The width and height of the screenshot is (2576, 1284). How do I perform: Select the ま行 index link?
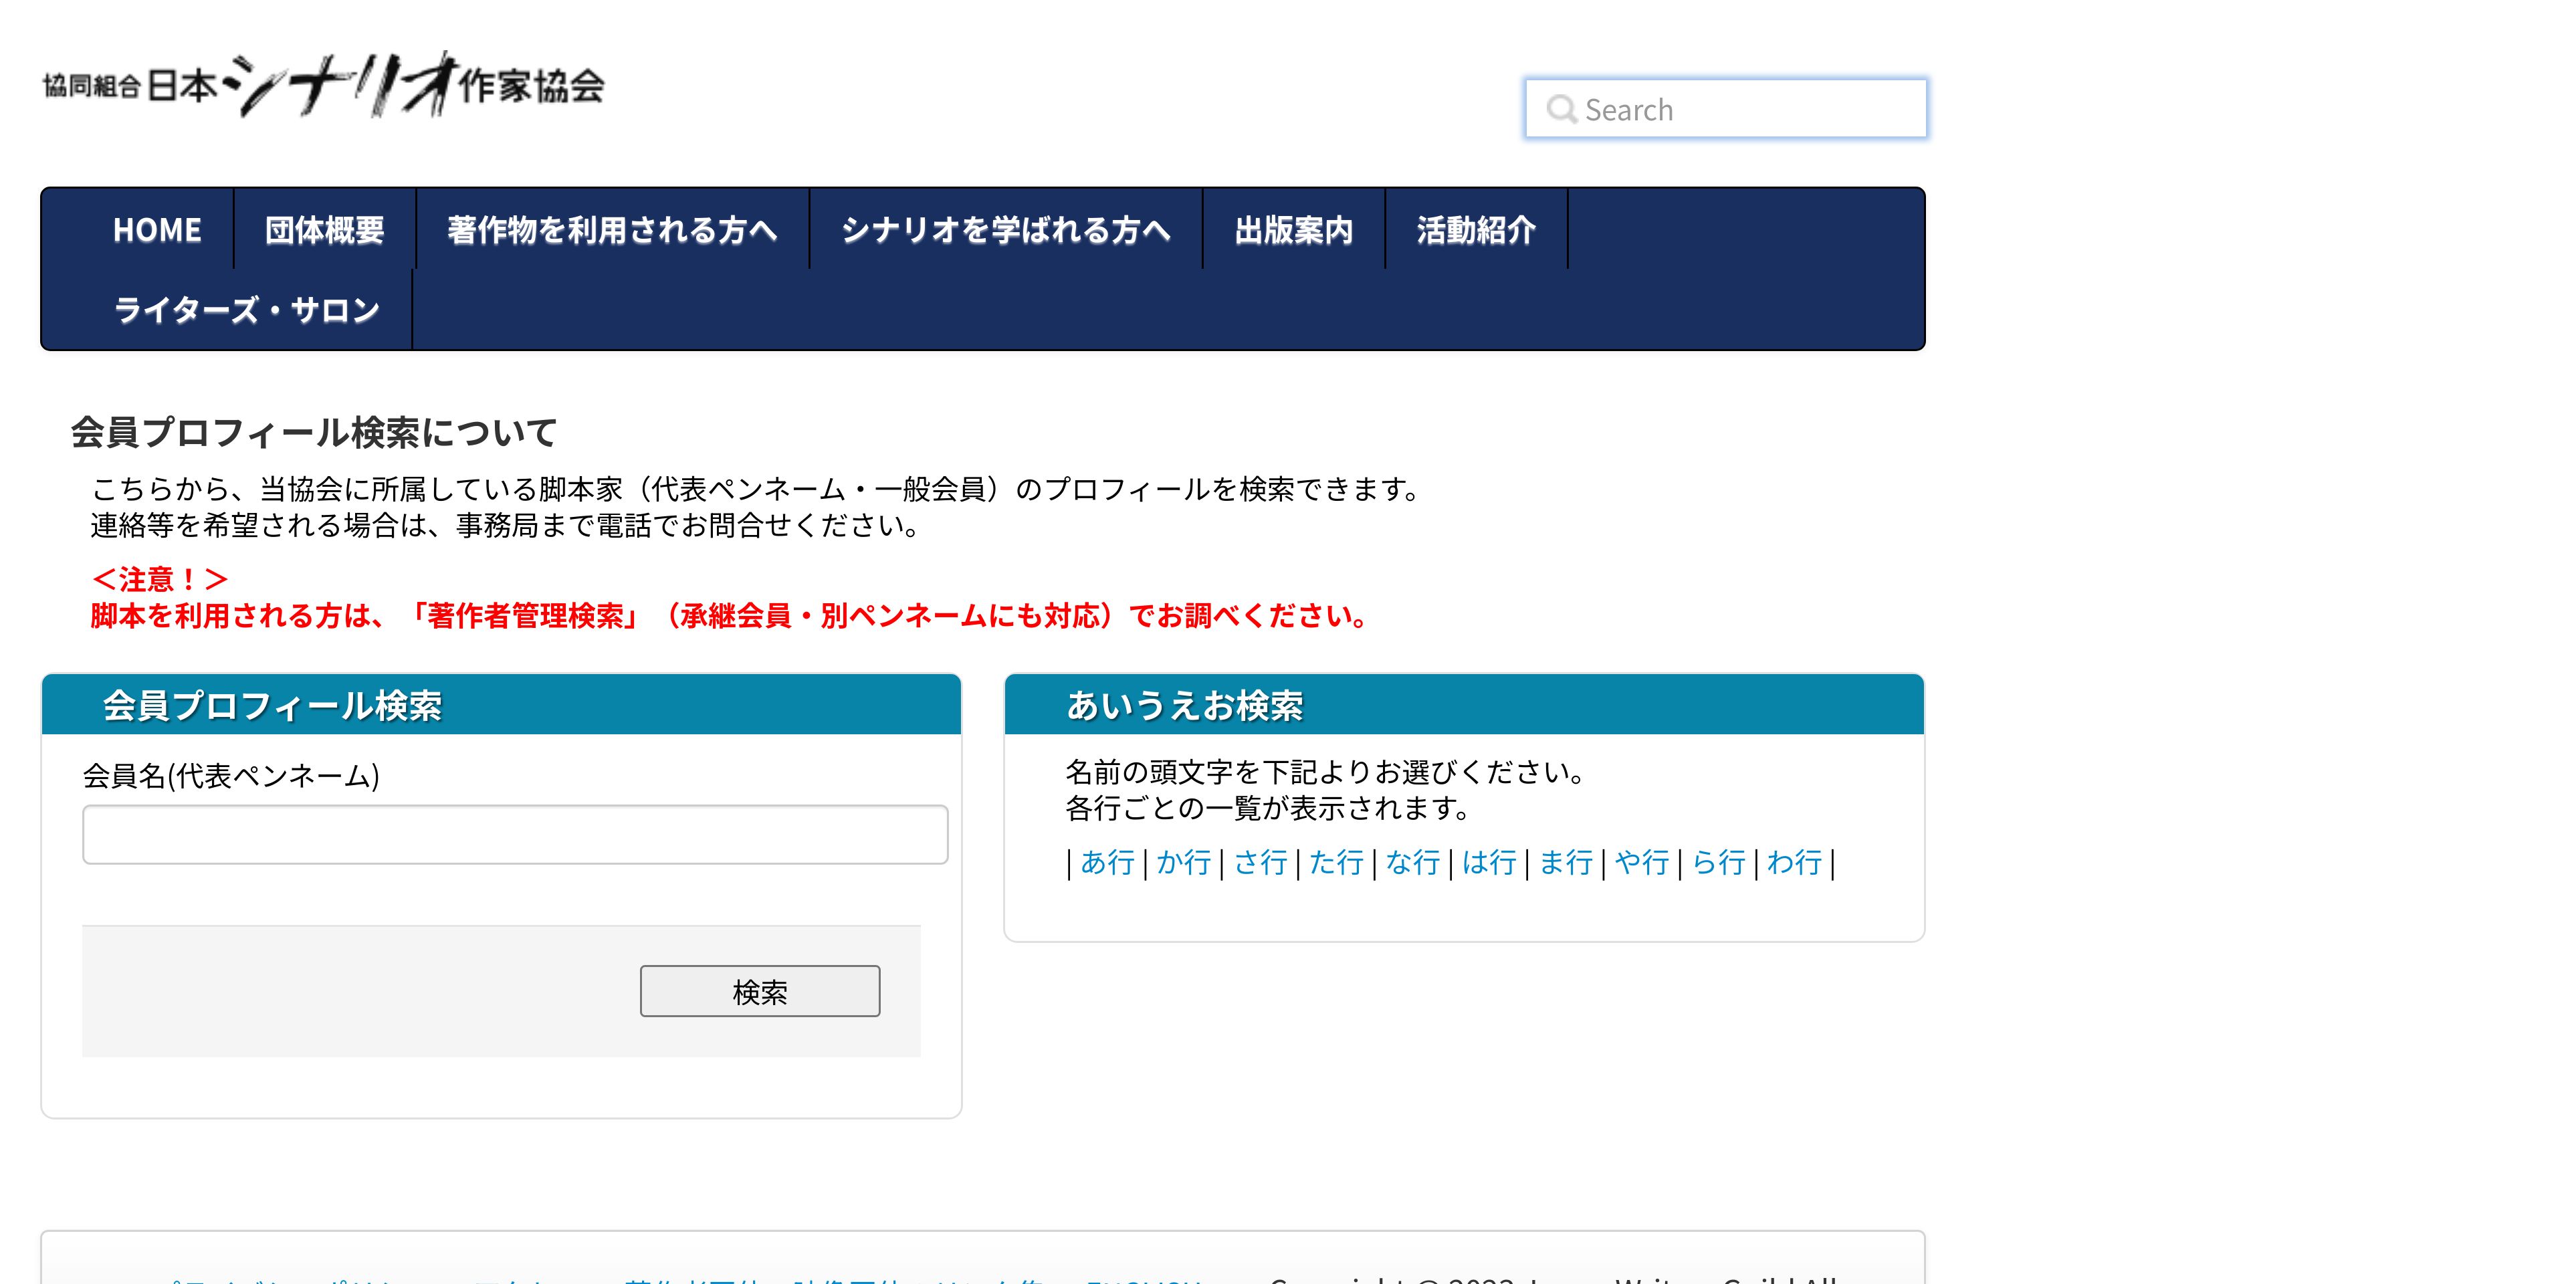pos(1566,862)
